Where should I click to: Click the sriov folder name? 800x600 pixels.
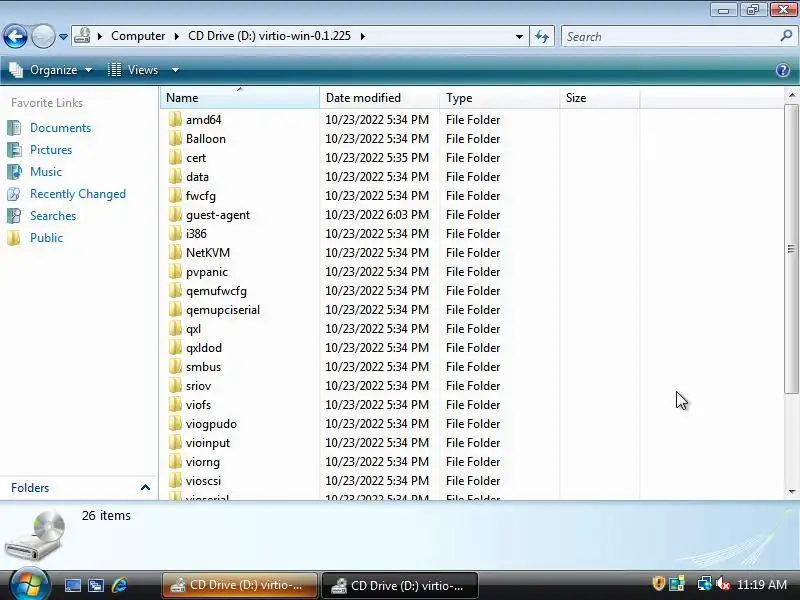[198, 386]
